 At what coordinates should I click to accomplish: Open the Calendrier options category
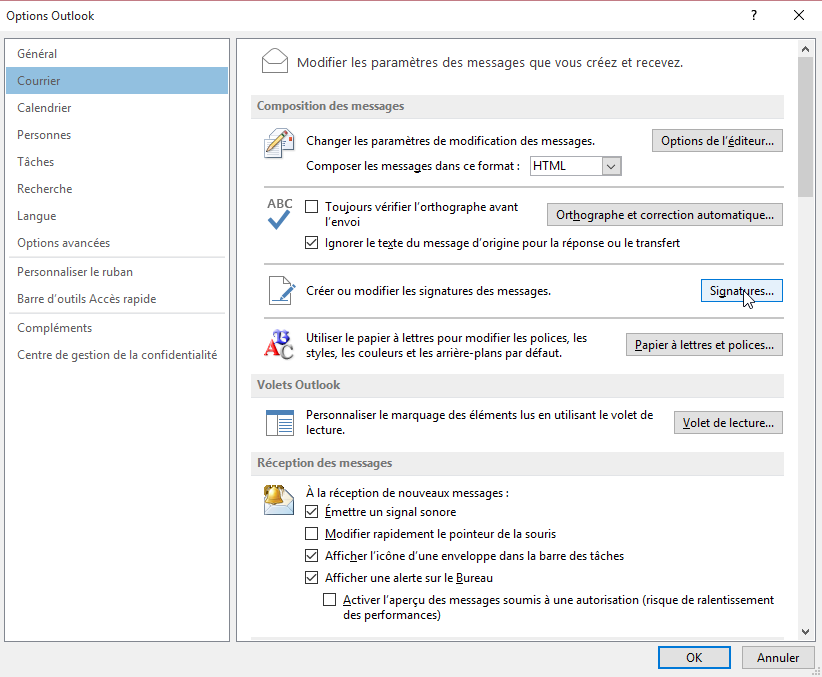[117, 108]
